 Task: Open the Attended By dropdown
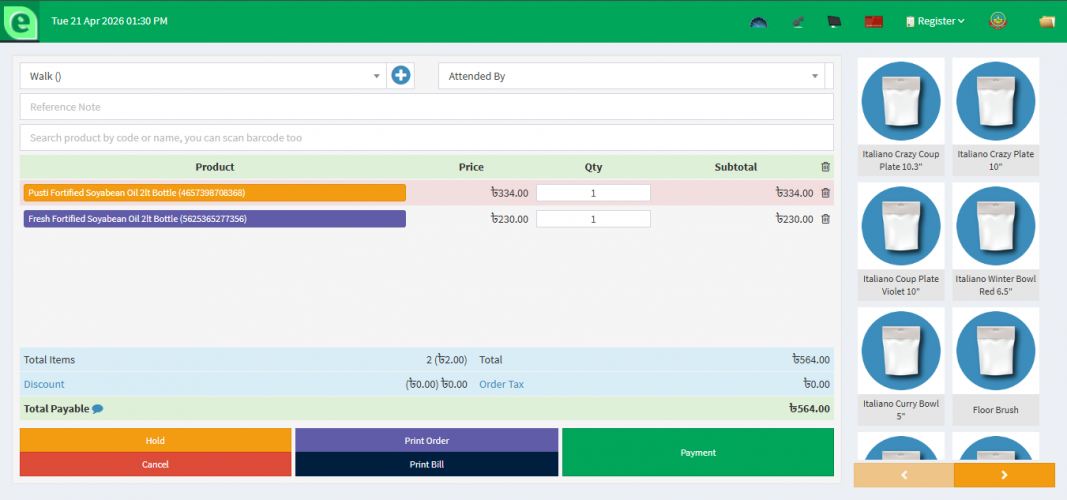pyautogui.click(x=631, y=76)
